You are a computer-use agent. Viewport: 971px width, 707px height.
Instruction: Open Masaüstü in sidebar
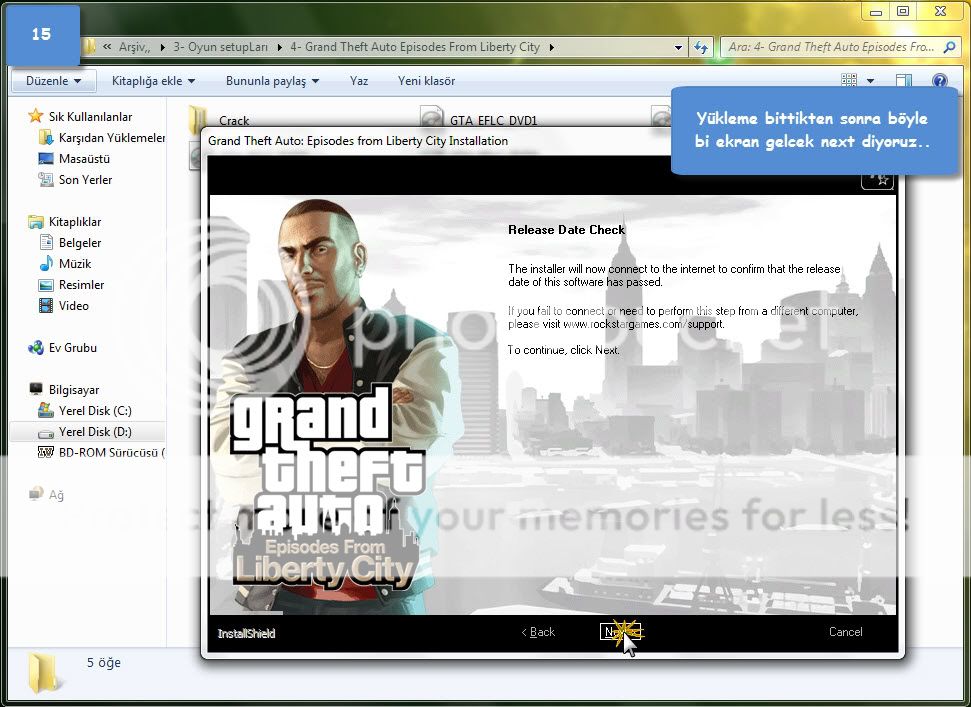coord(84,158)
